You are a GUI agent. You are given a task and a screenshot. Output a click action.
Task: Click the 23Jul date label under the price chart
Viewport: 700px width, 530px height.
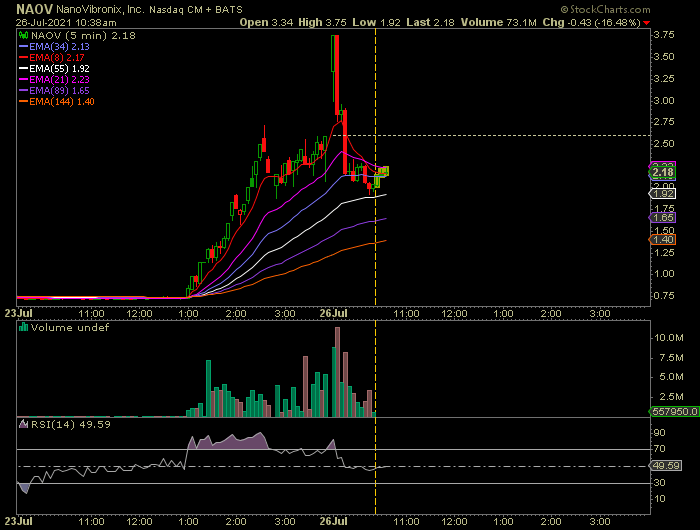click(19, 313)
